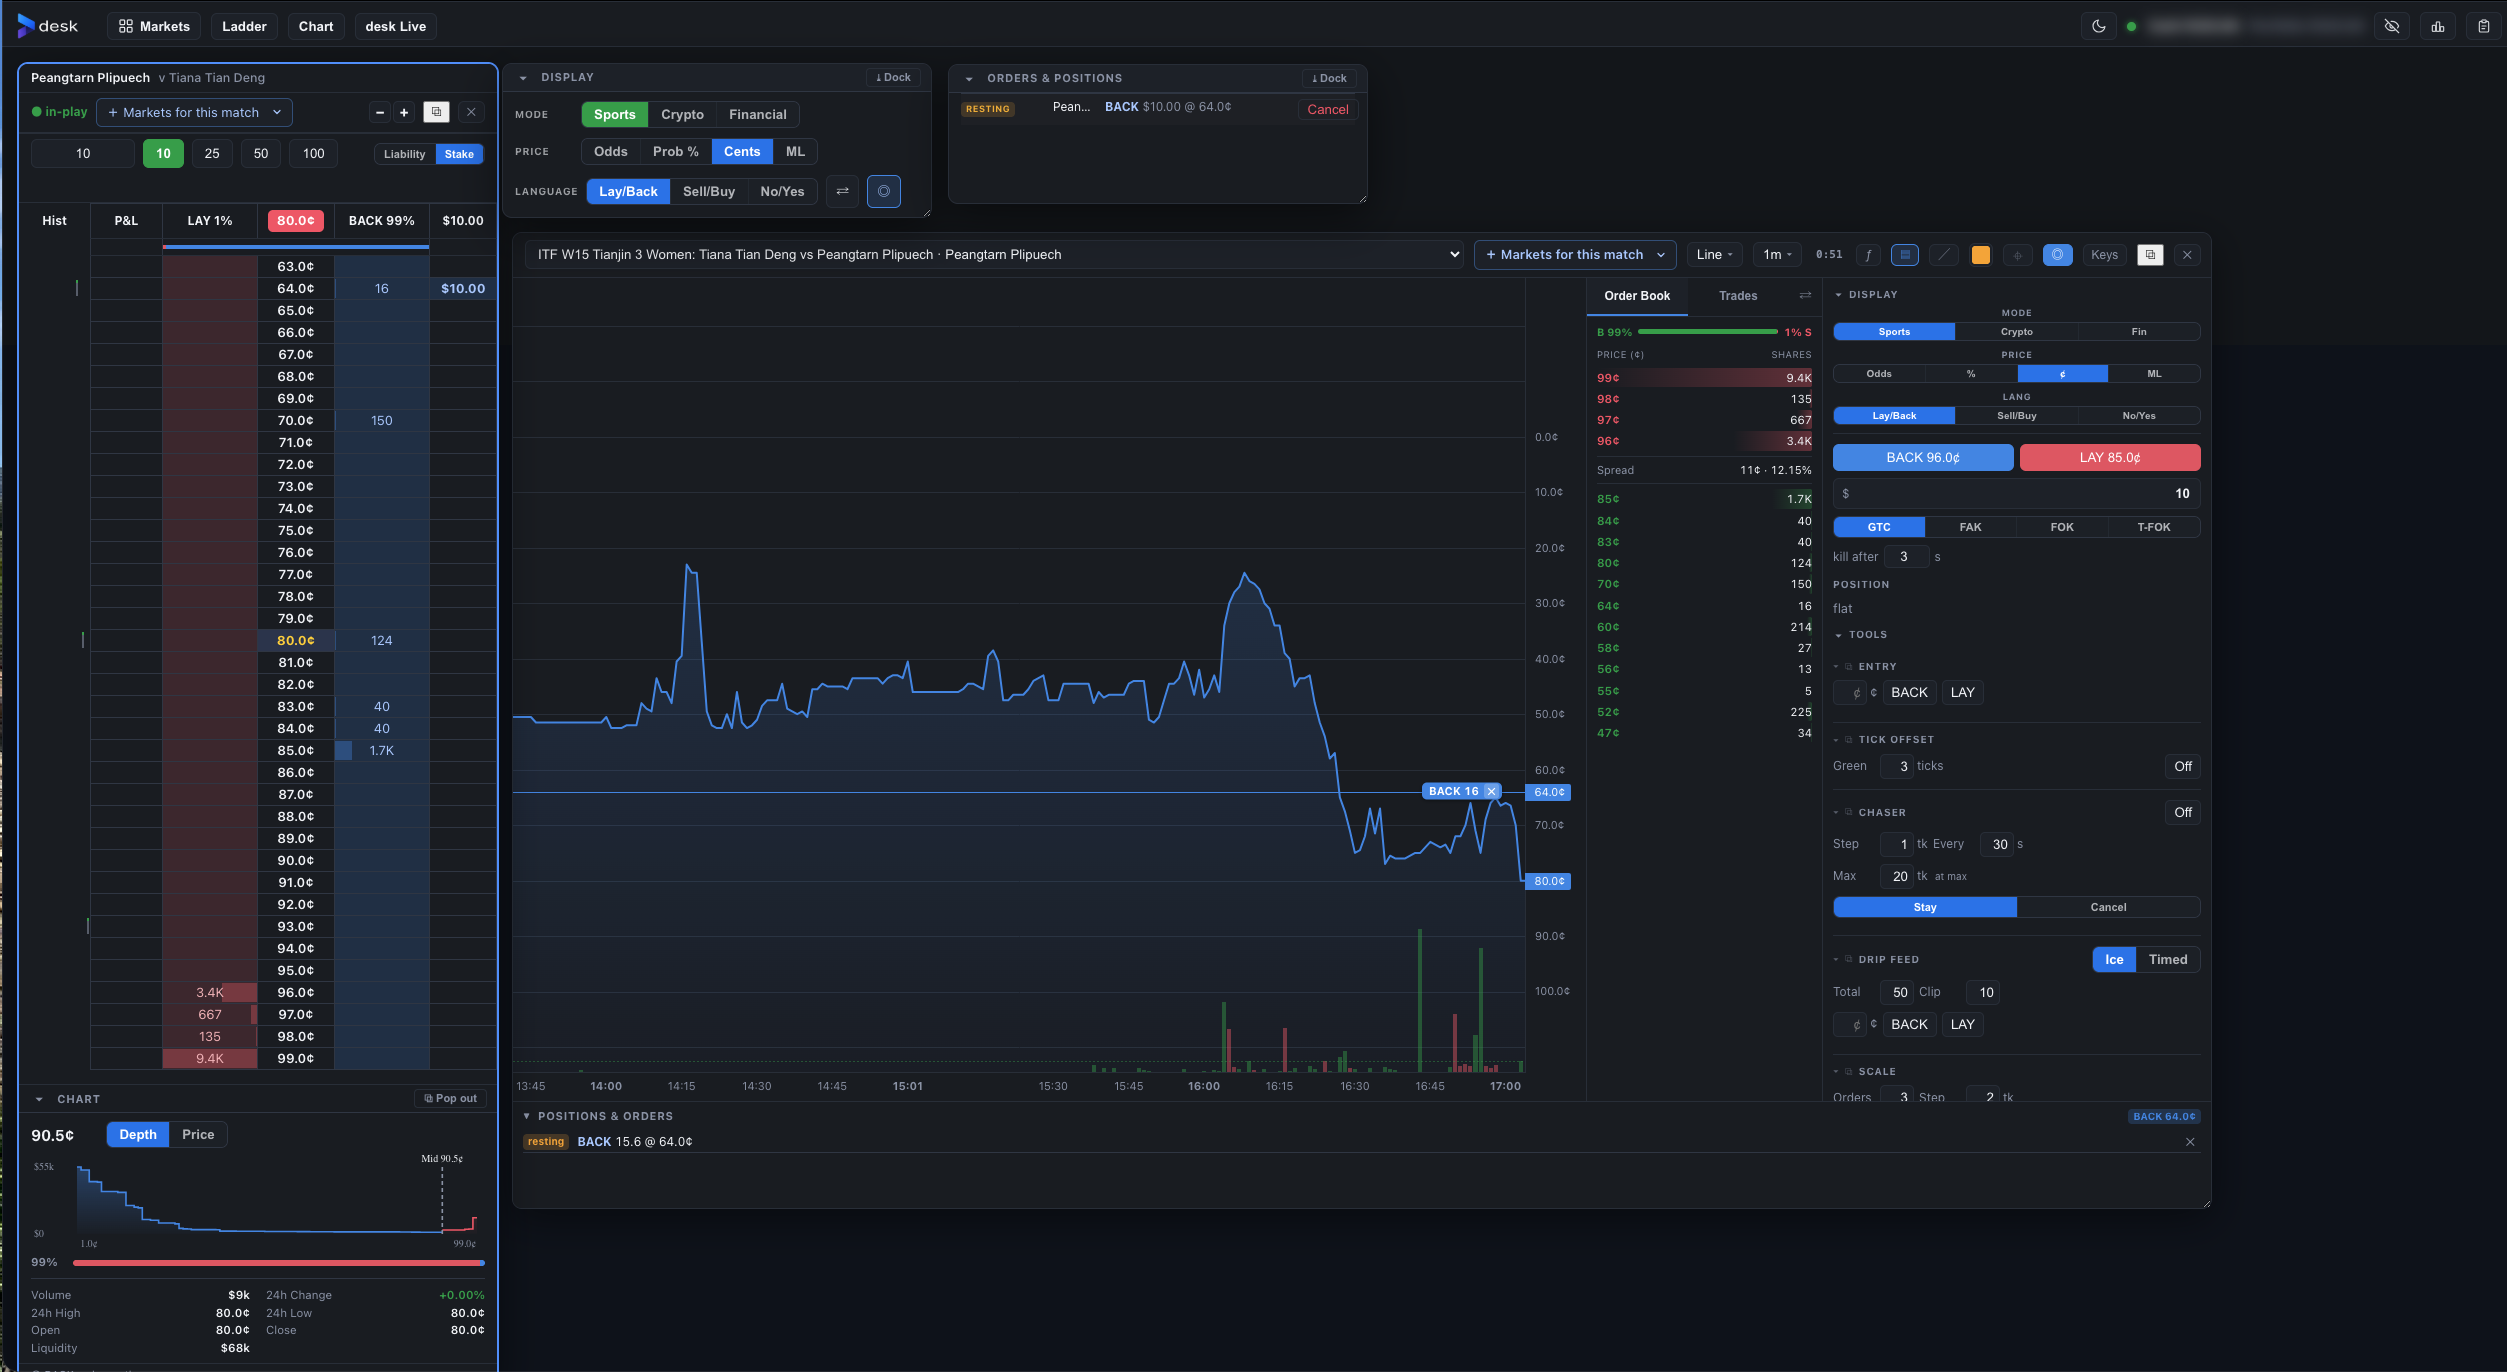This screenshot has height=1372, width=2507.
Task: Open Markets for this match dropdown in ladder
Action: 194,112
